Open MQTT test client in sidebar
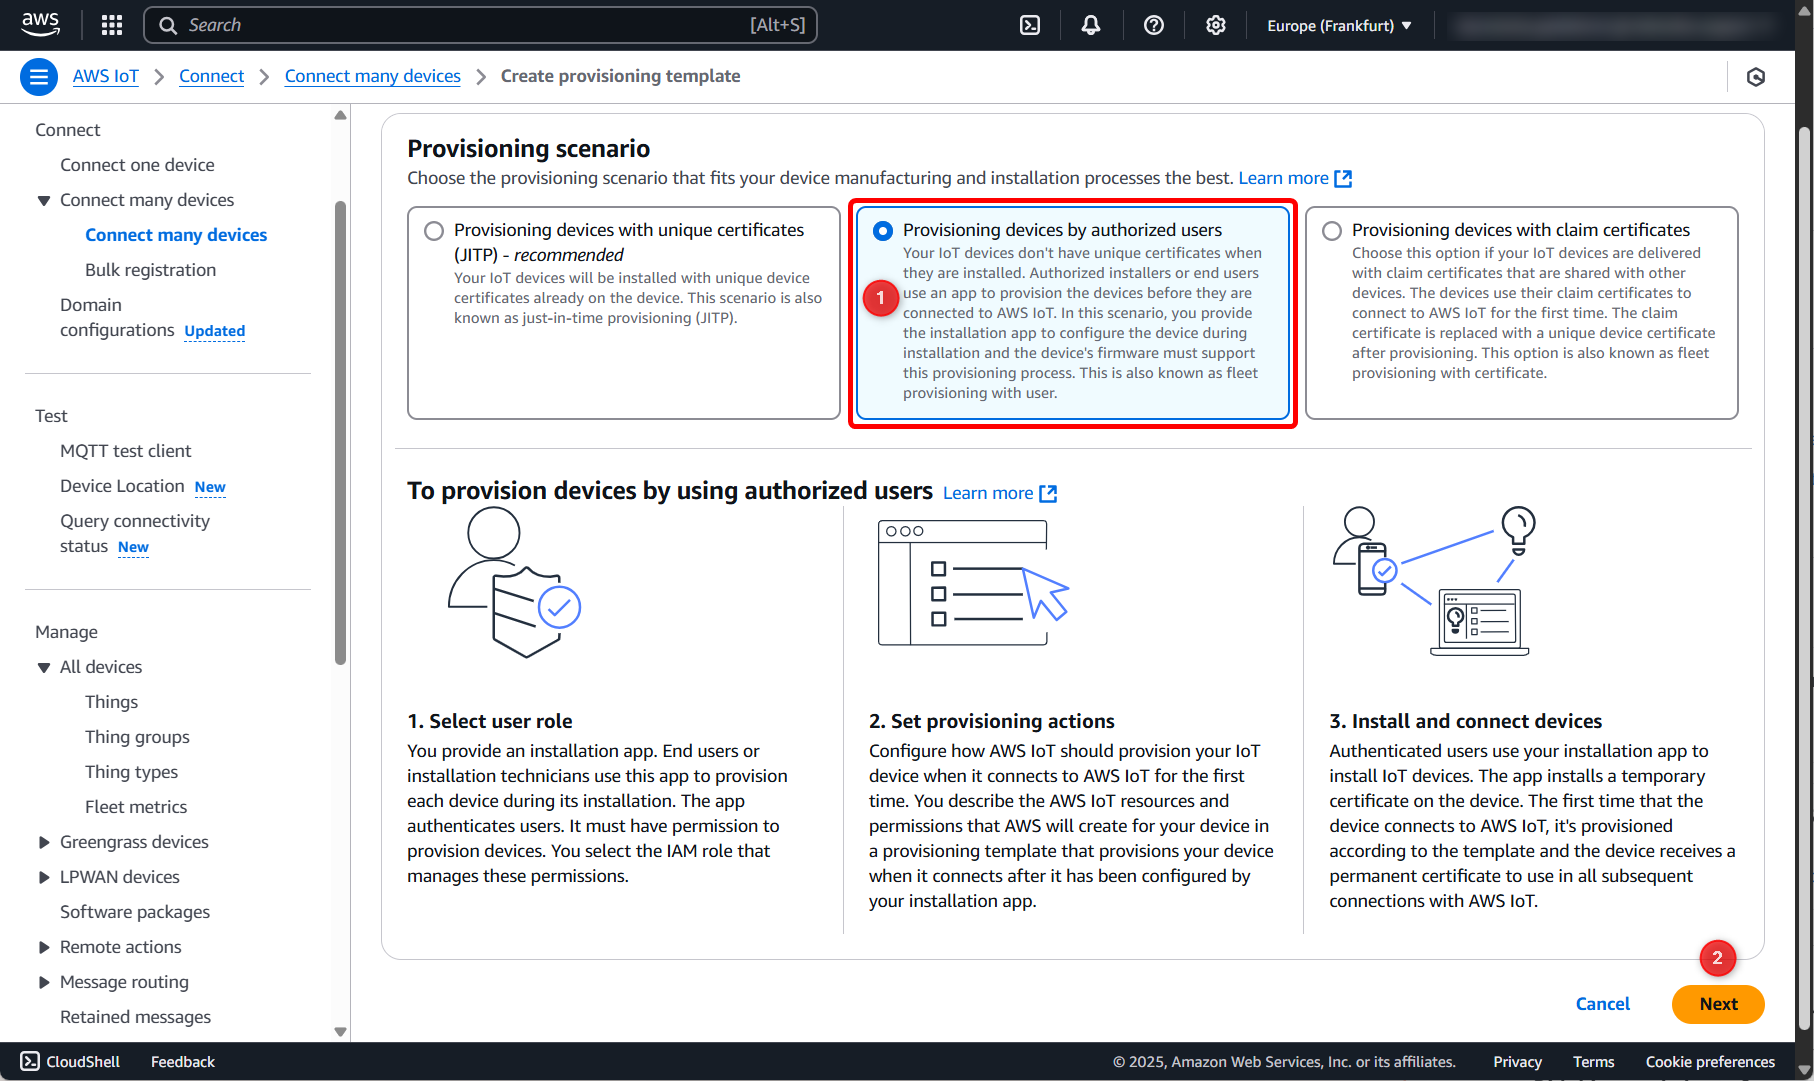1814x1081 pixels. tap(125, 451)
